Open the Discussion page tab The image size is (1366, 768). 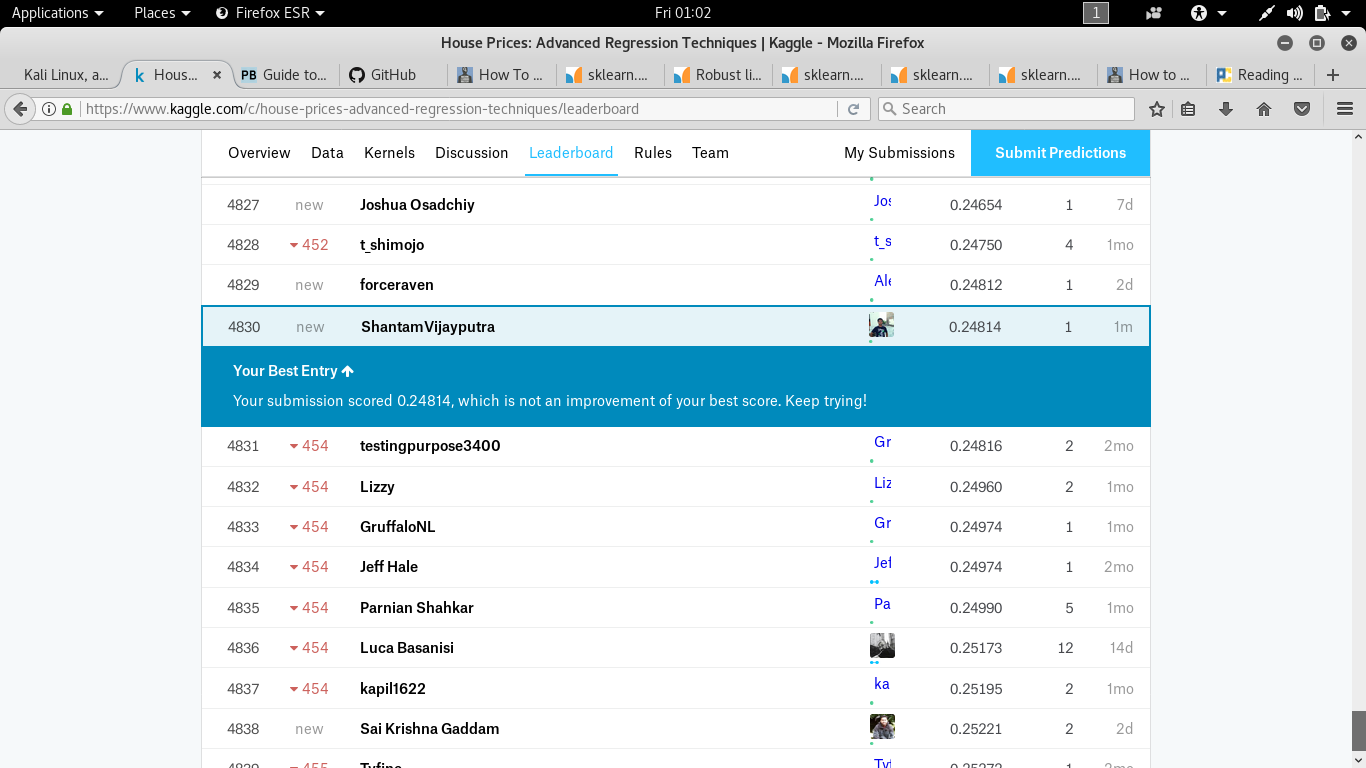[x=472, y=153]
